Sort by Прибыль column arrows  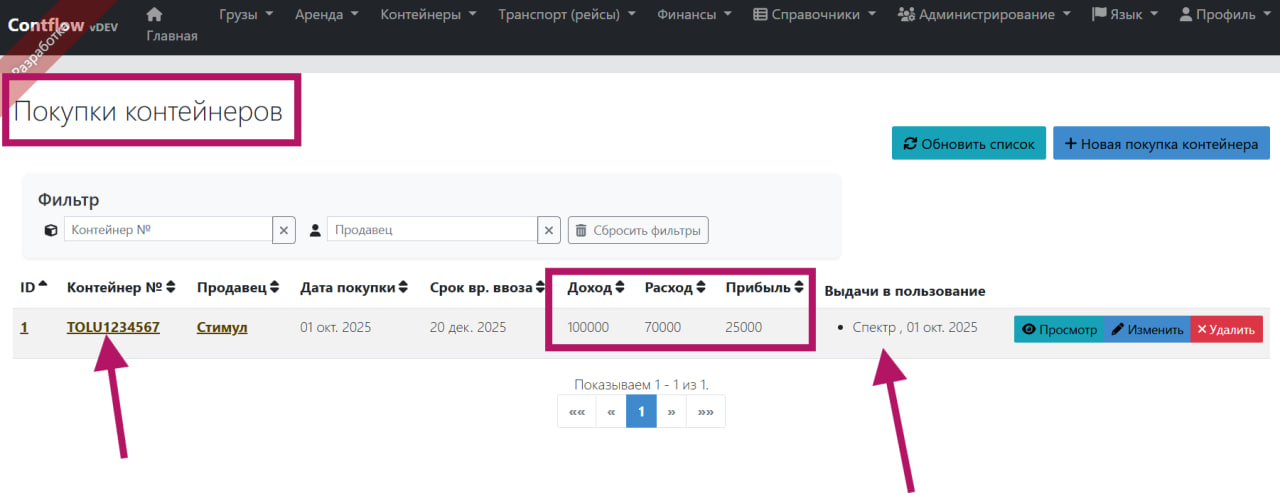click(x=798, y=288)
